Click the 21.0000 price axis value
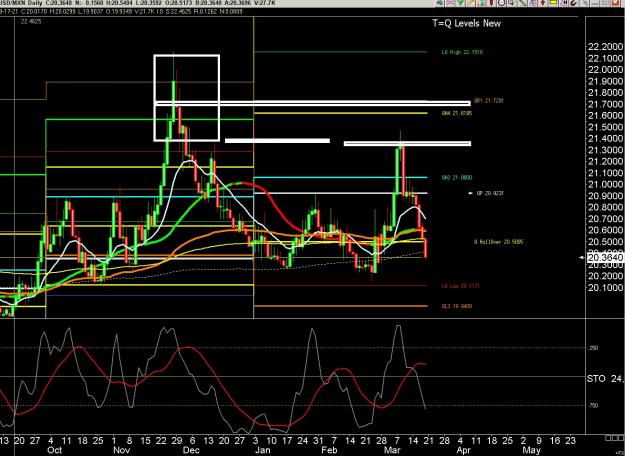This screenshot has height=456, width=625. pos(605,185)
